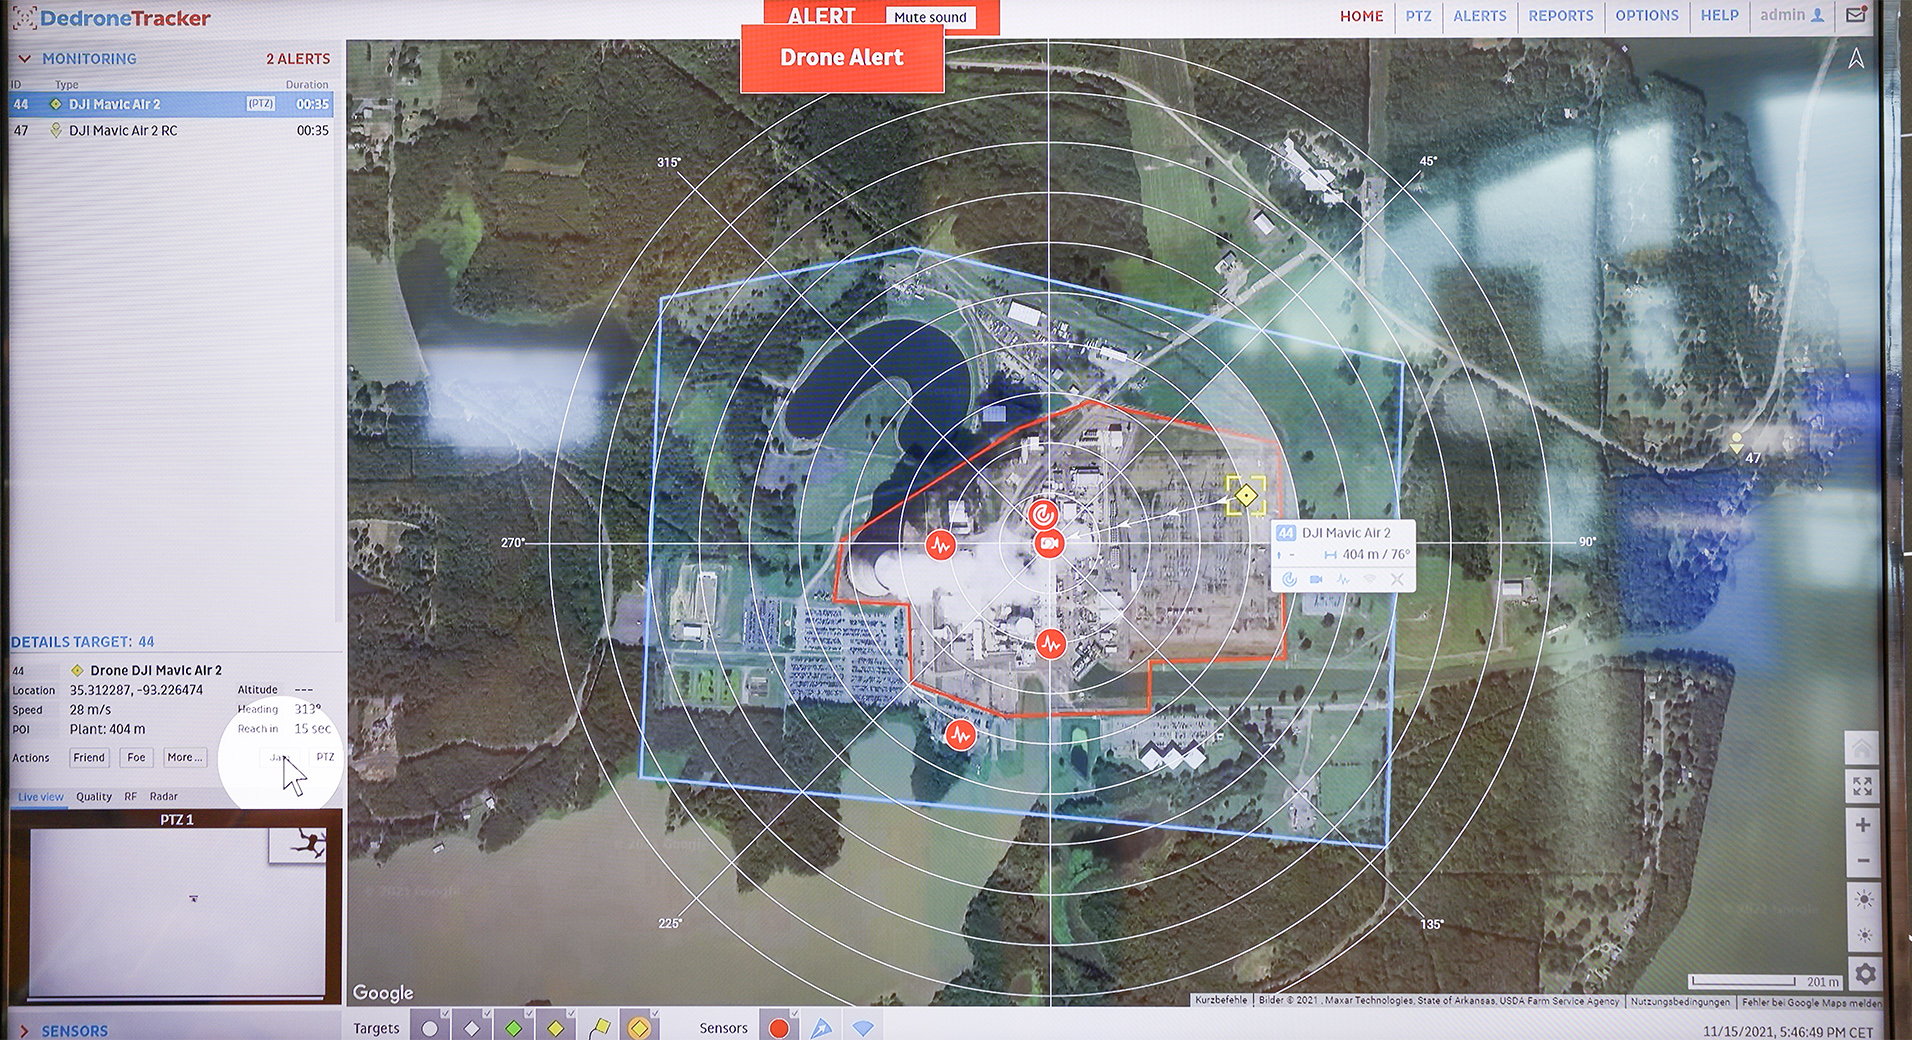The image size is (1912, 1040).
Task: Expand the SENSORS panel chevron
Action: 24,1030
